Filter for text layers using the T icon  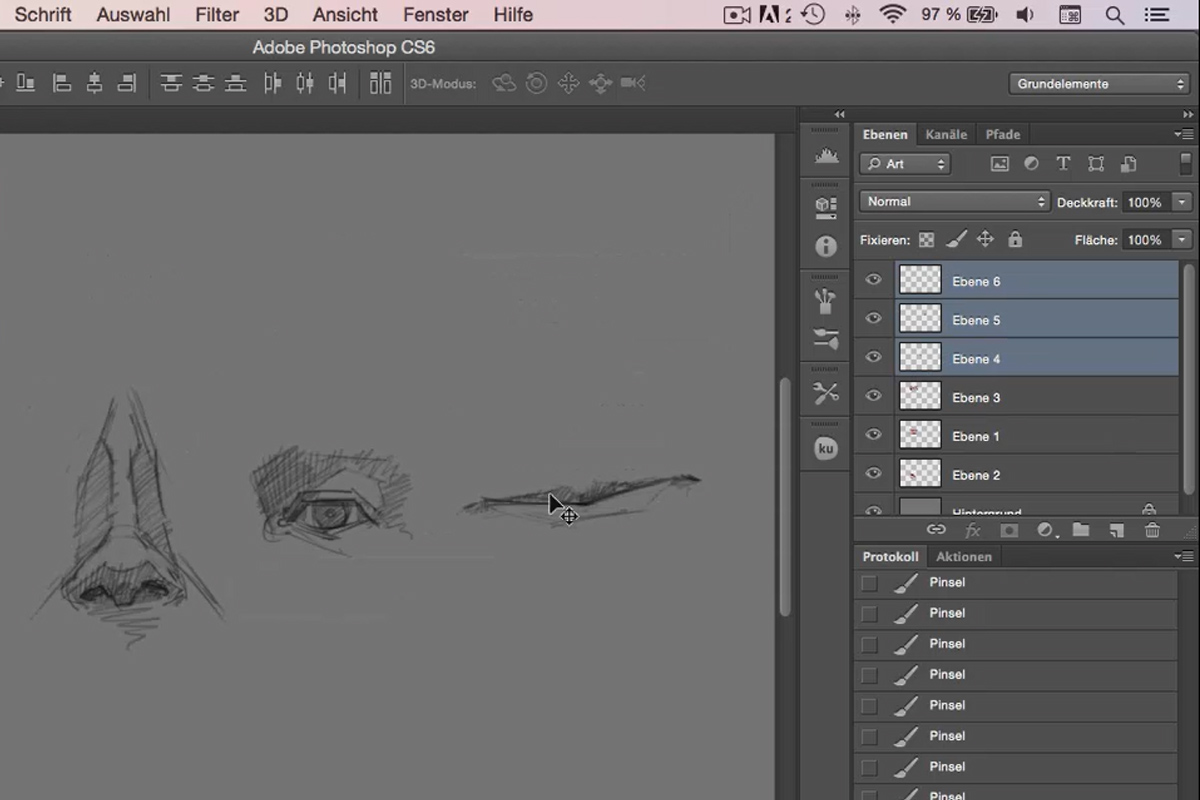tap(1063, 163)
